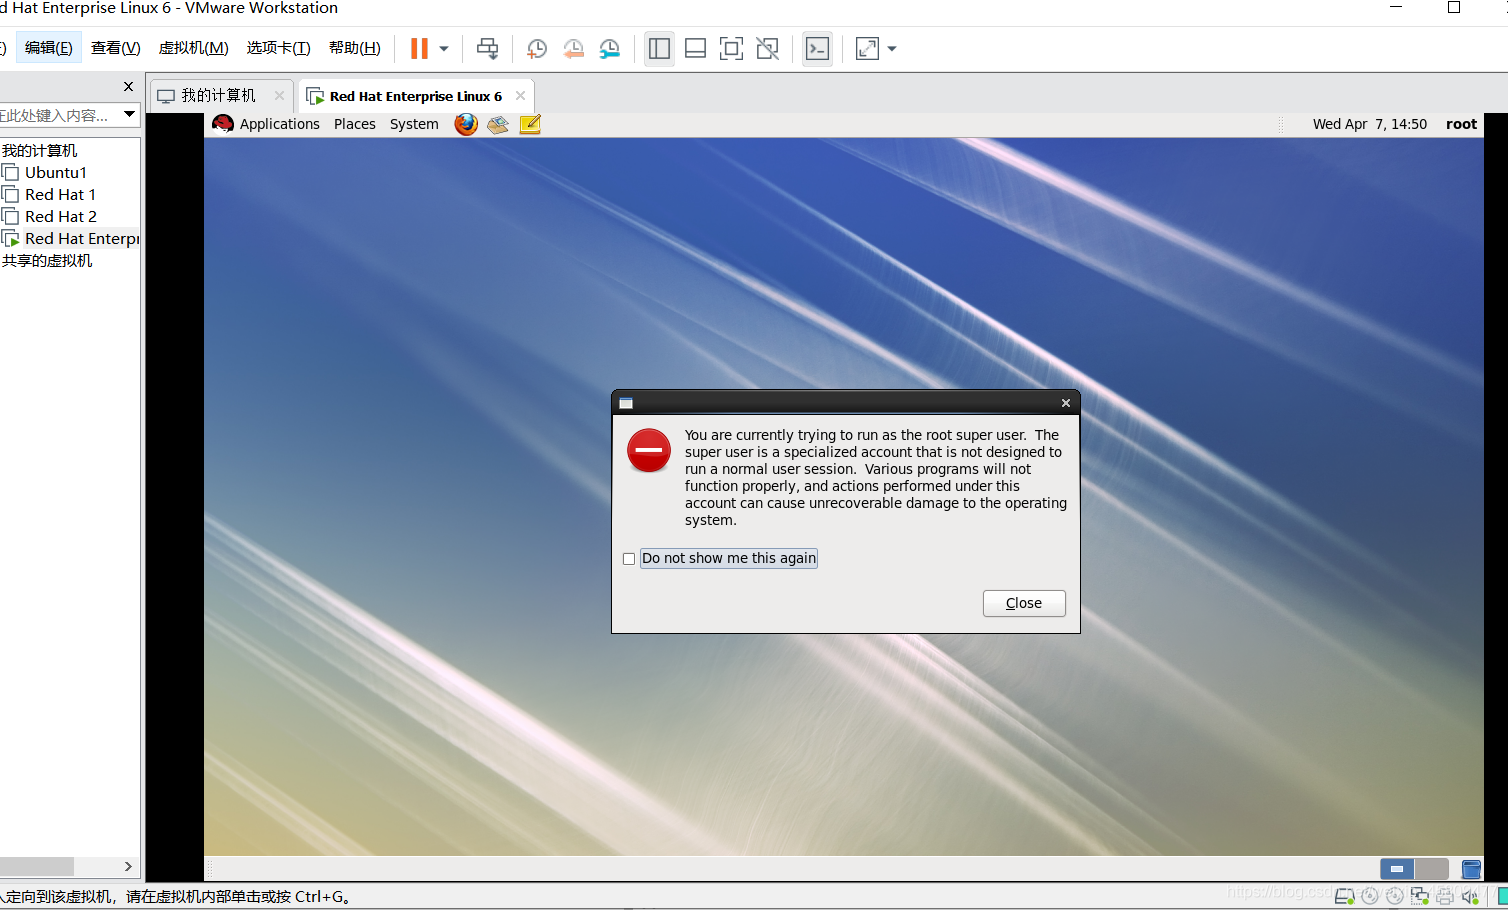Close the library sidebar panel
Screen dimensions: 1508x910
[128, 87]
